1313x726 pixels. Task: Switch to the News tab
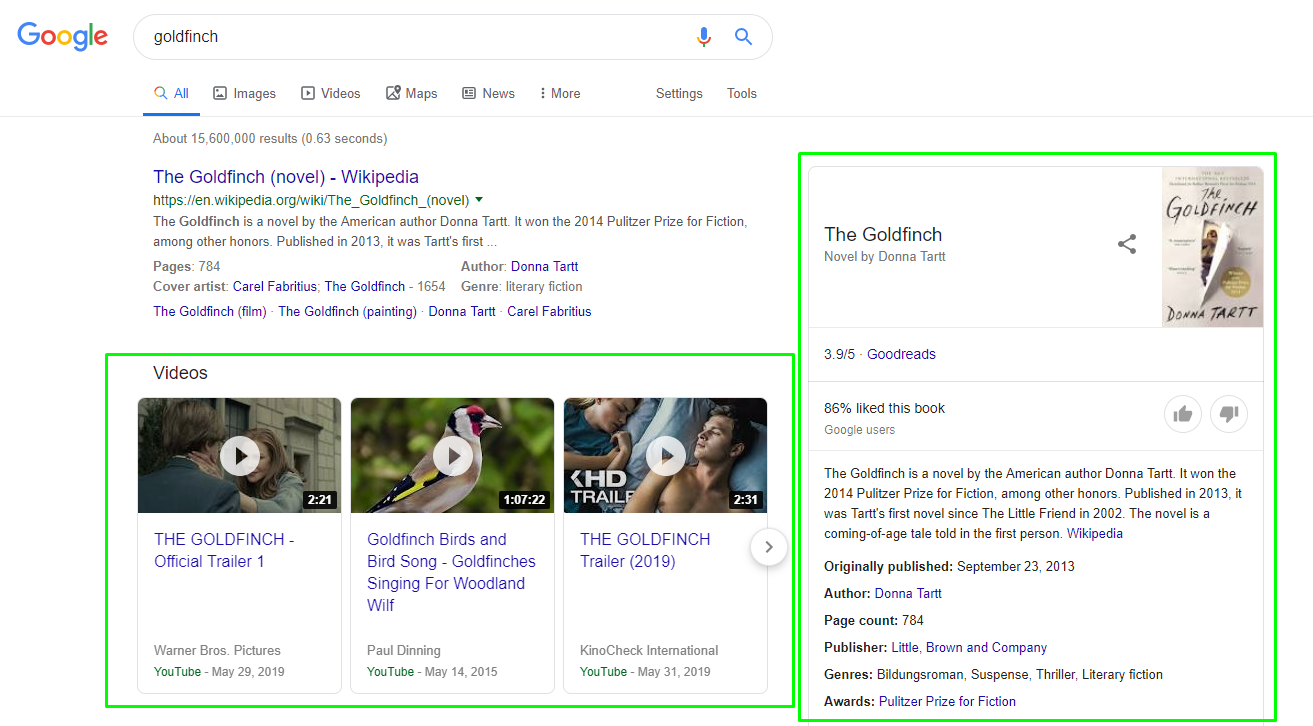[x=488, y=93]
